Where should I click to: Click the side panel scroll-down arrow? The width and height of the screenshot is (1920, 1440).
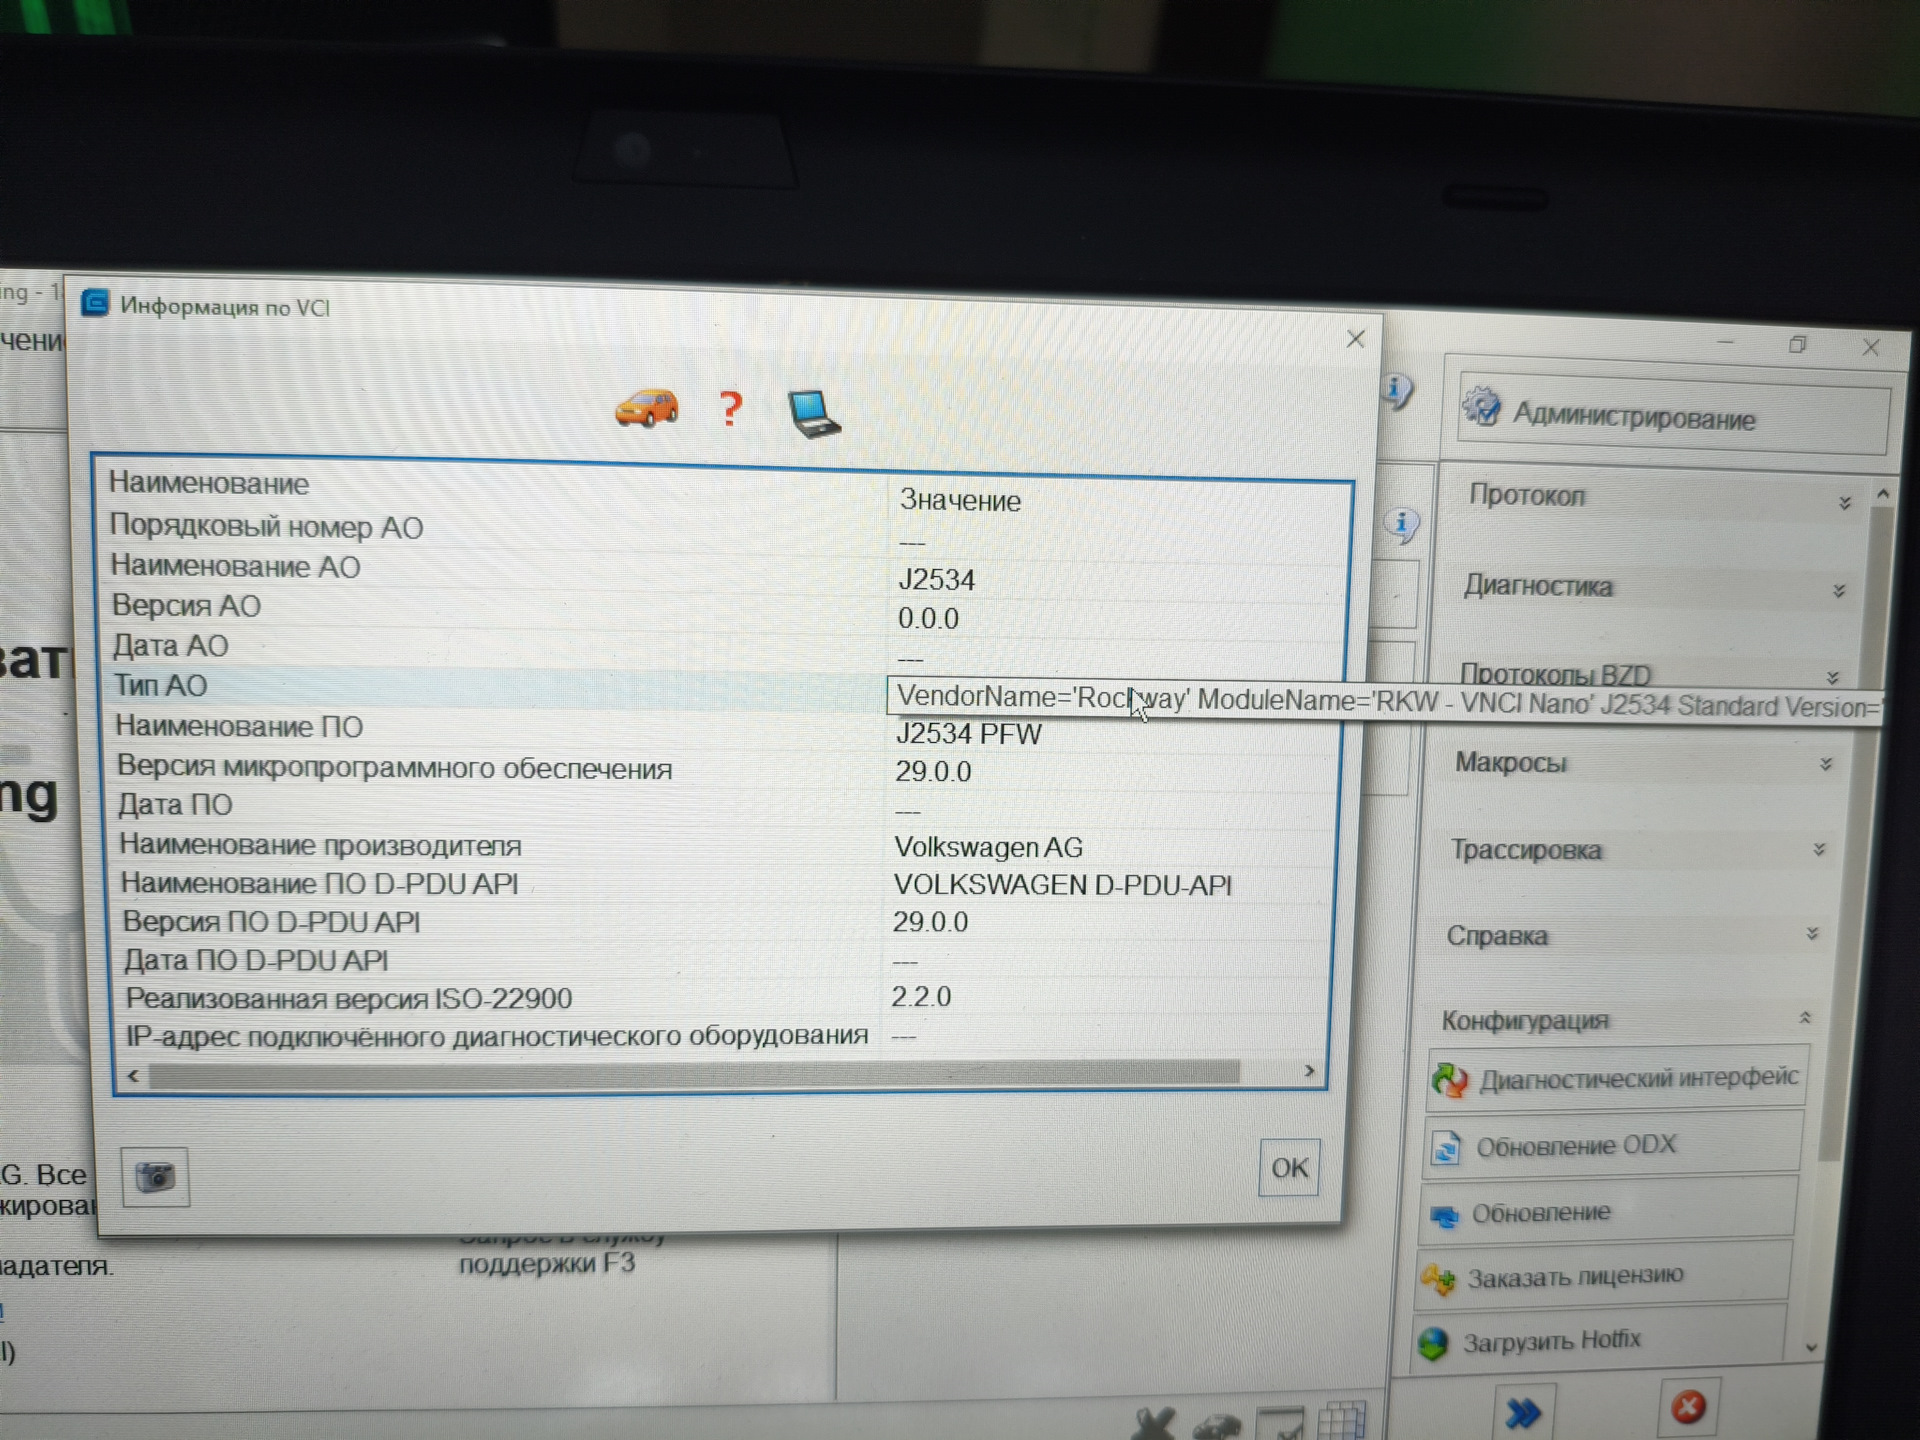(1811, 1348)
